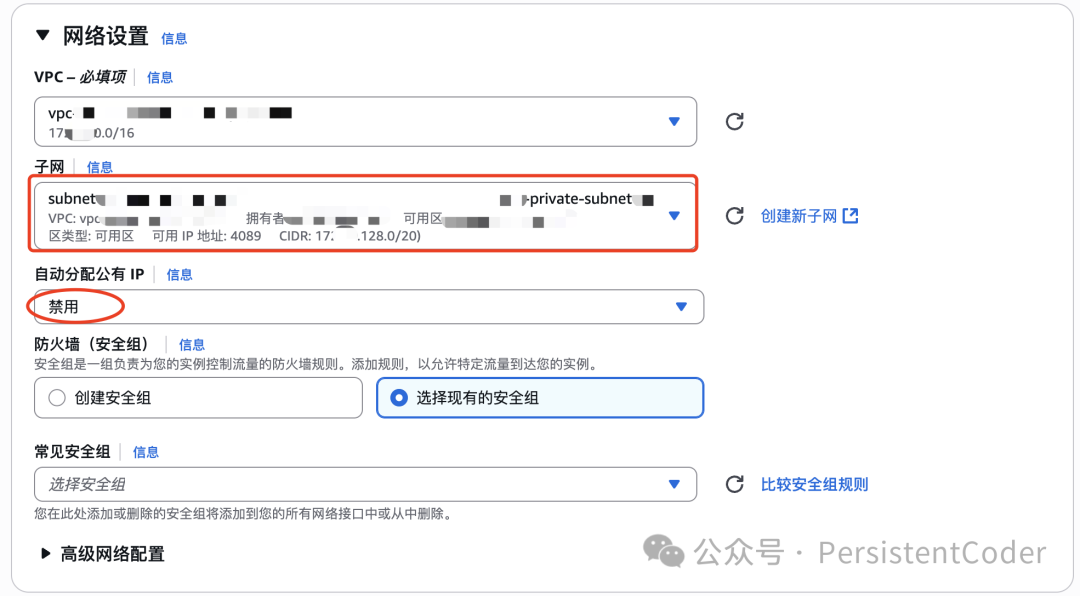Image resolution: width=1080 pixels, height=596 pixels.
Task: Expand 高级网络配置 section
Action: pos(45,553)
